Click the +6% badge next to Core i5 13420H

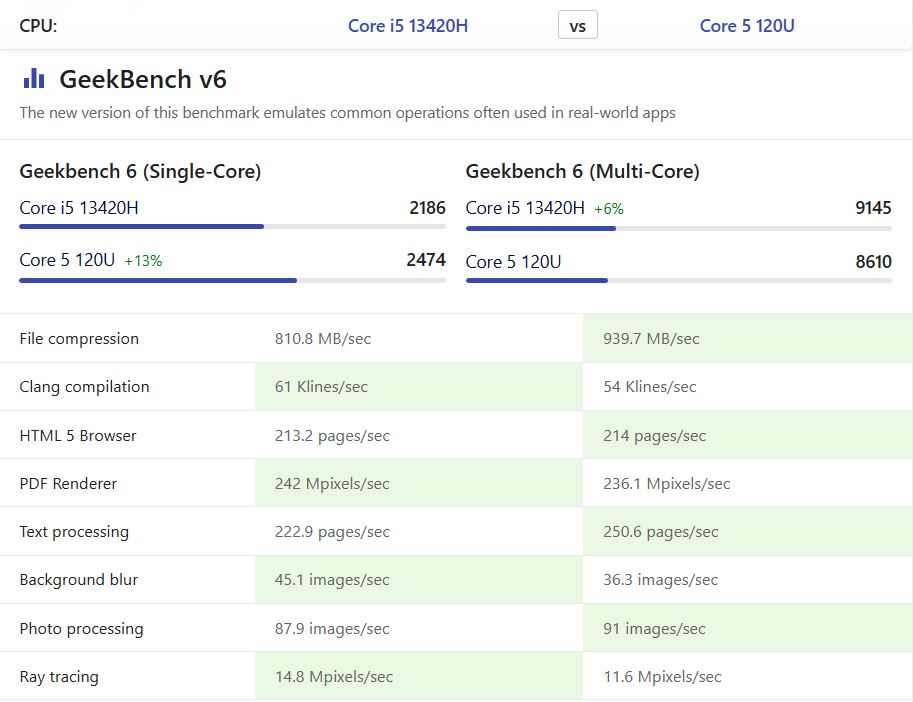(x=608, y=209)
